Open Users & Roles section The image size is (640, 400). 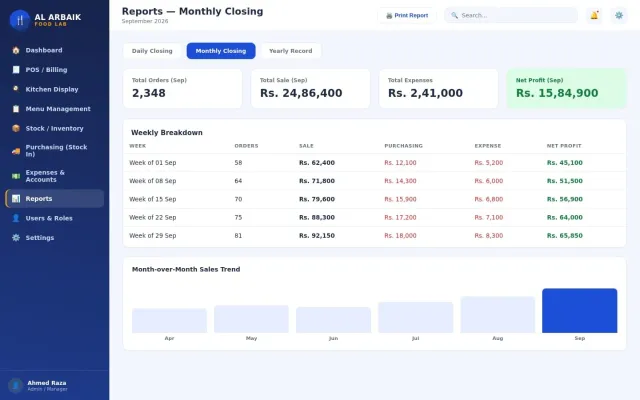55,218
